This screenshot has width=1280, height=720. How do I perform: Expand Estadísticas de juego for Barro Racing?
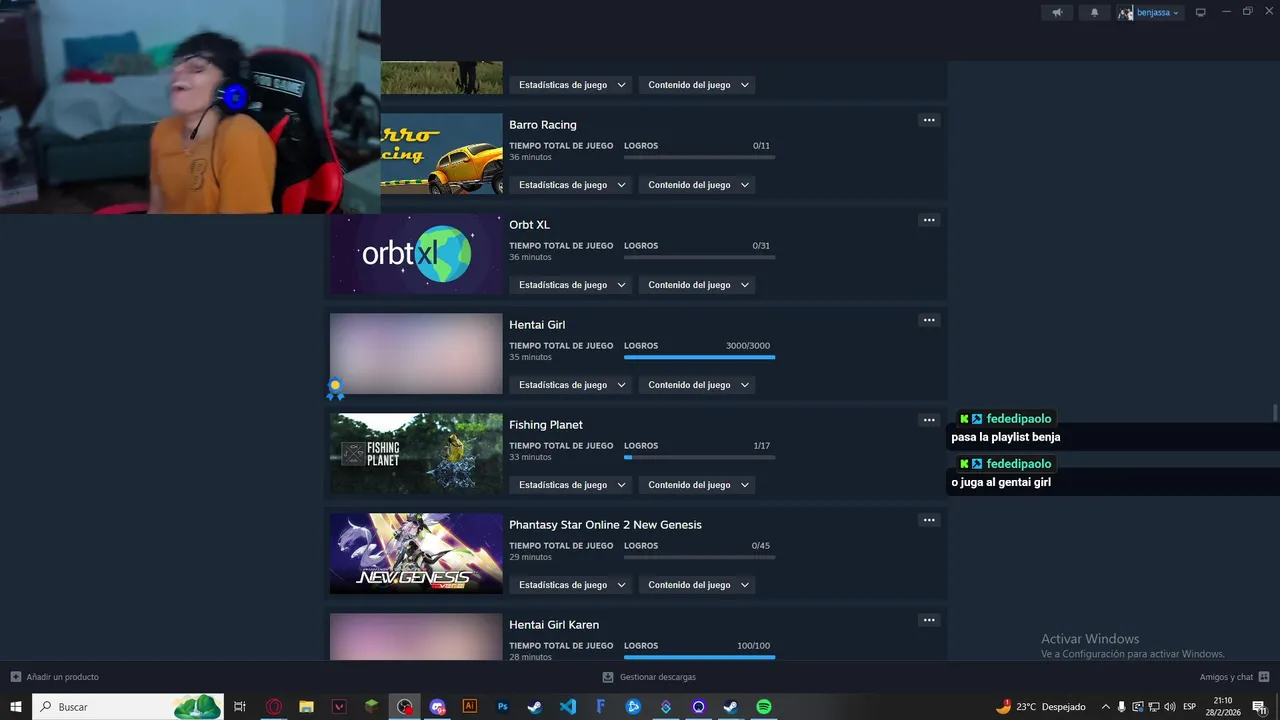[572, 185]
